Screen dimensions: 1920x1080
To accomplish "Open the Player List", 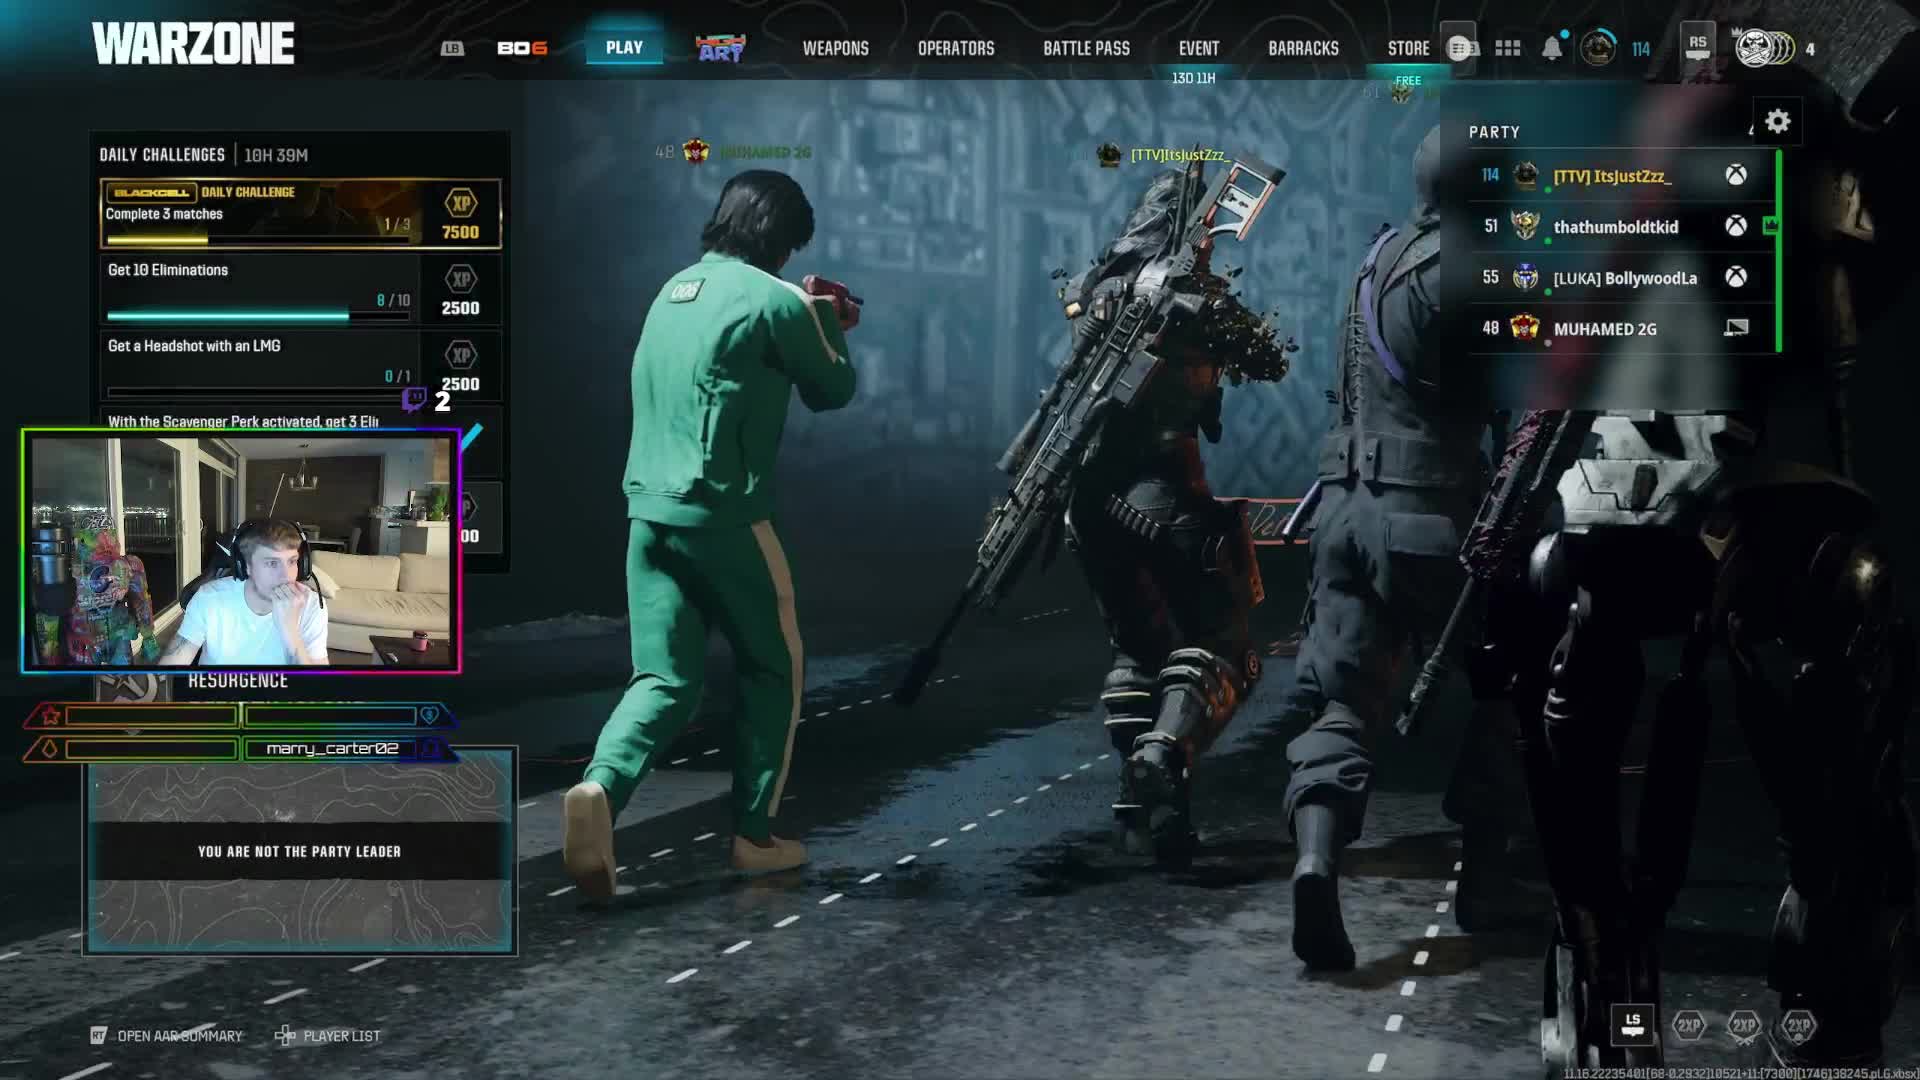I will [x=341, y=1036].
